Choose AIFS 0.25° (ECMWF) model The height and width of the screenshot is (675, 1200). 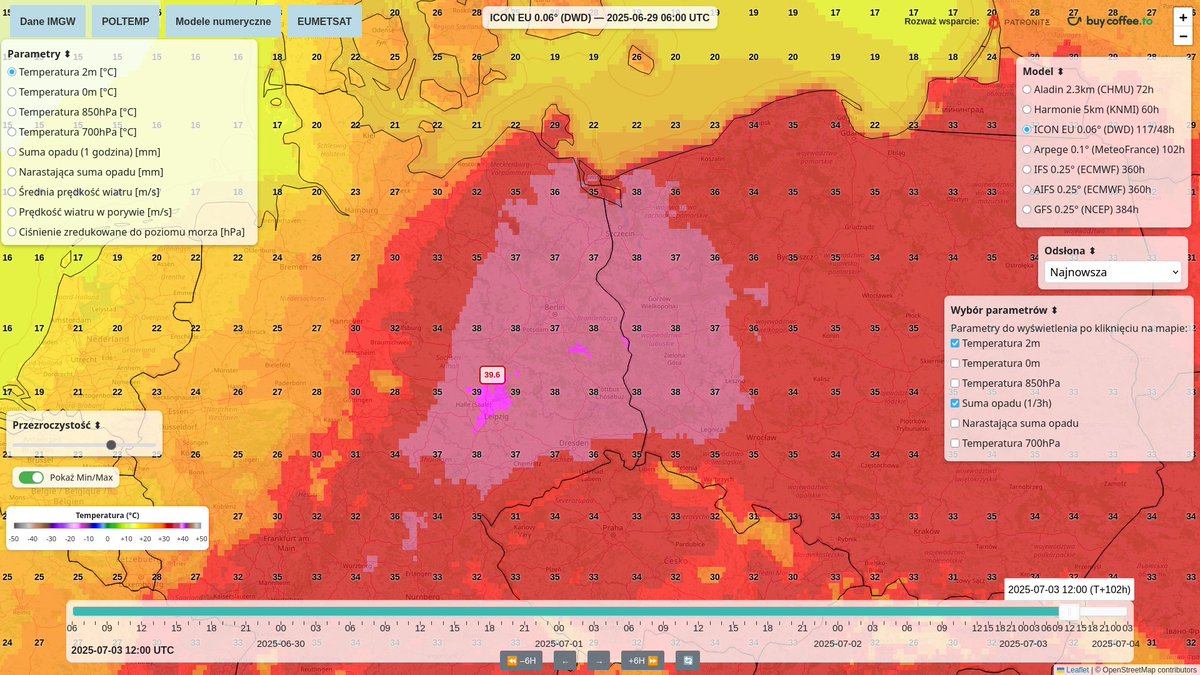1027,190
